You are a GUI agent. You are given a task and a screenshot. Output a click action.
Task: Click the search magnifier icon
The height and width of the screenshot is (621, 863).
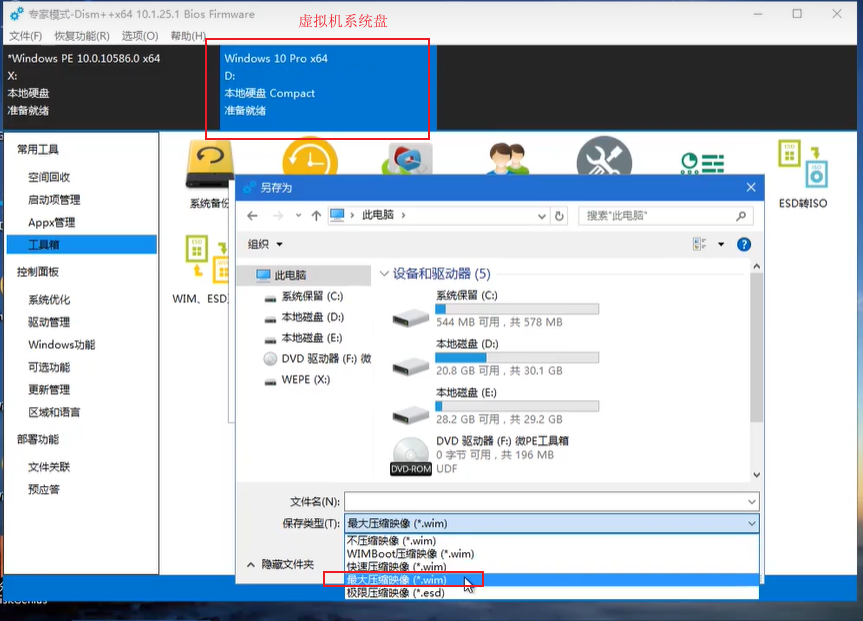click(x=741, y=216)
